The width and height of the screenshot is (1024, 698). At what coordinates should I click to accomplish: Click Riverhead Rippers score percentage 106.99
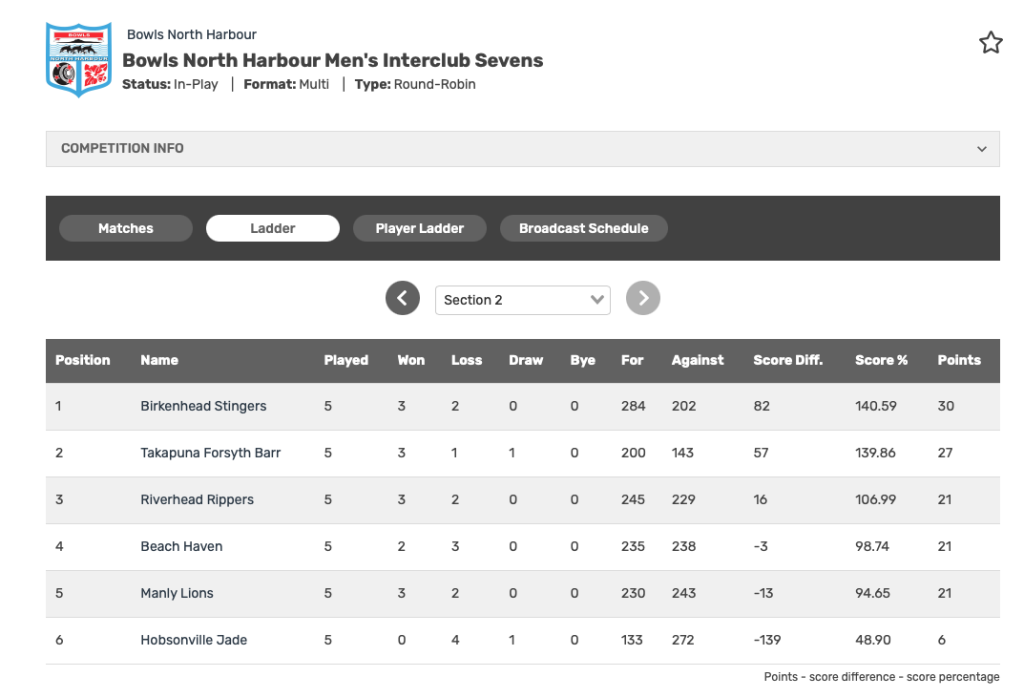coord(875,500)
